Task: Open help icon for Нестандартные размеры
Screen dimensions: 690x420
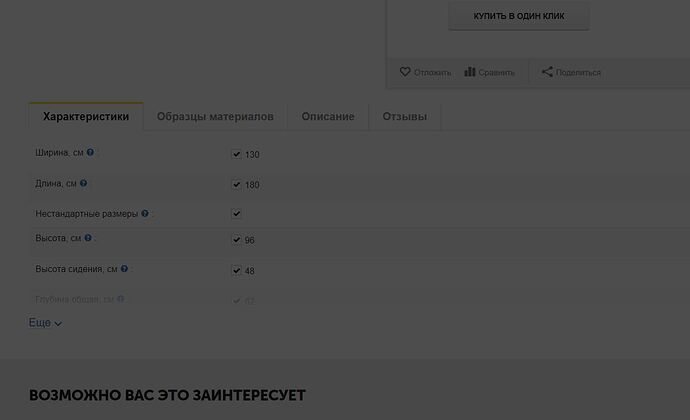Action: [145, 213]
